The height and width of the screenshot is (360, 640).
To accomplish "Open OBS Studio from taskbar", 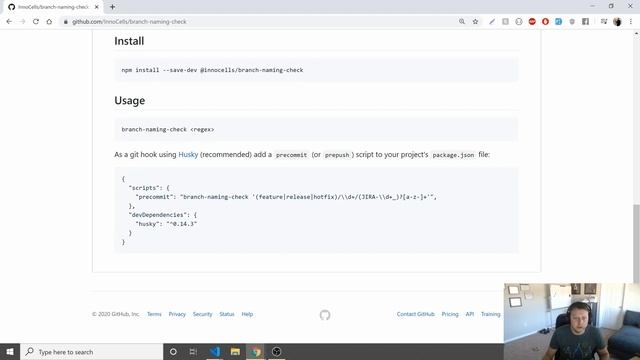I will [x=276, y=352].
